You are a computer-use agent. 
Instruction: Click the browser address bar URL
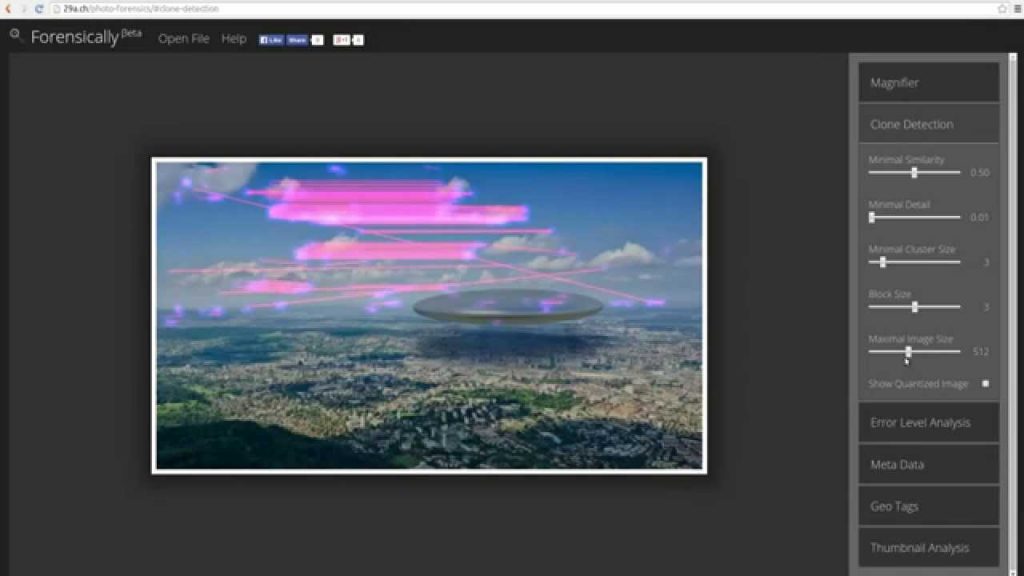[x=140, y=9]
